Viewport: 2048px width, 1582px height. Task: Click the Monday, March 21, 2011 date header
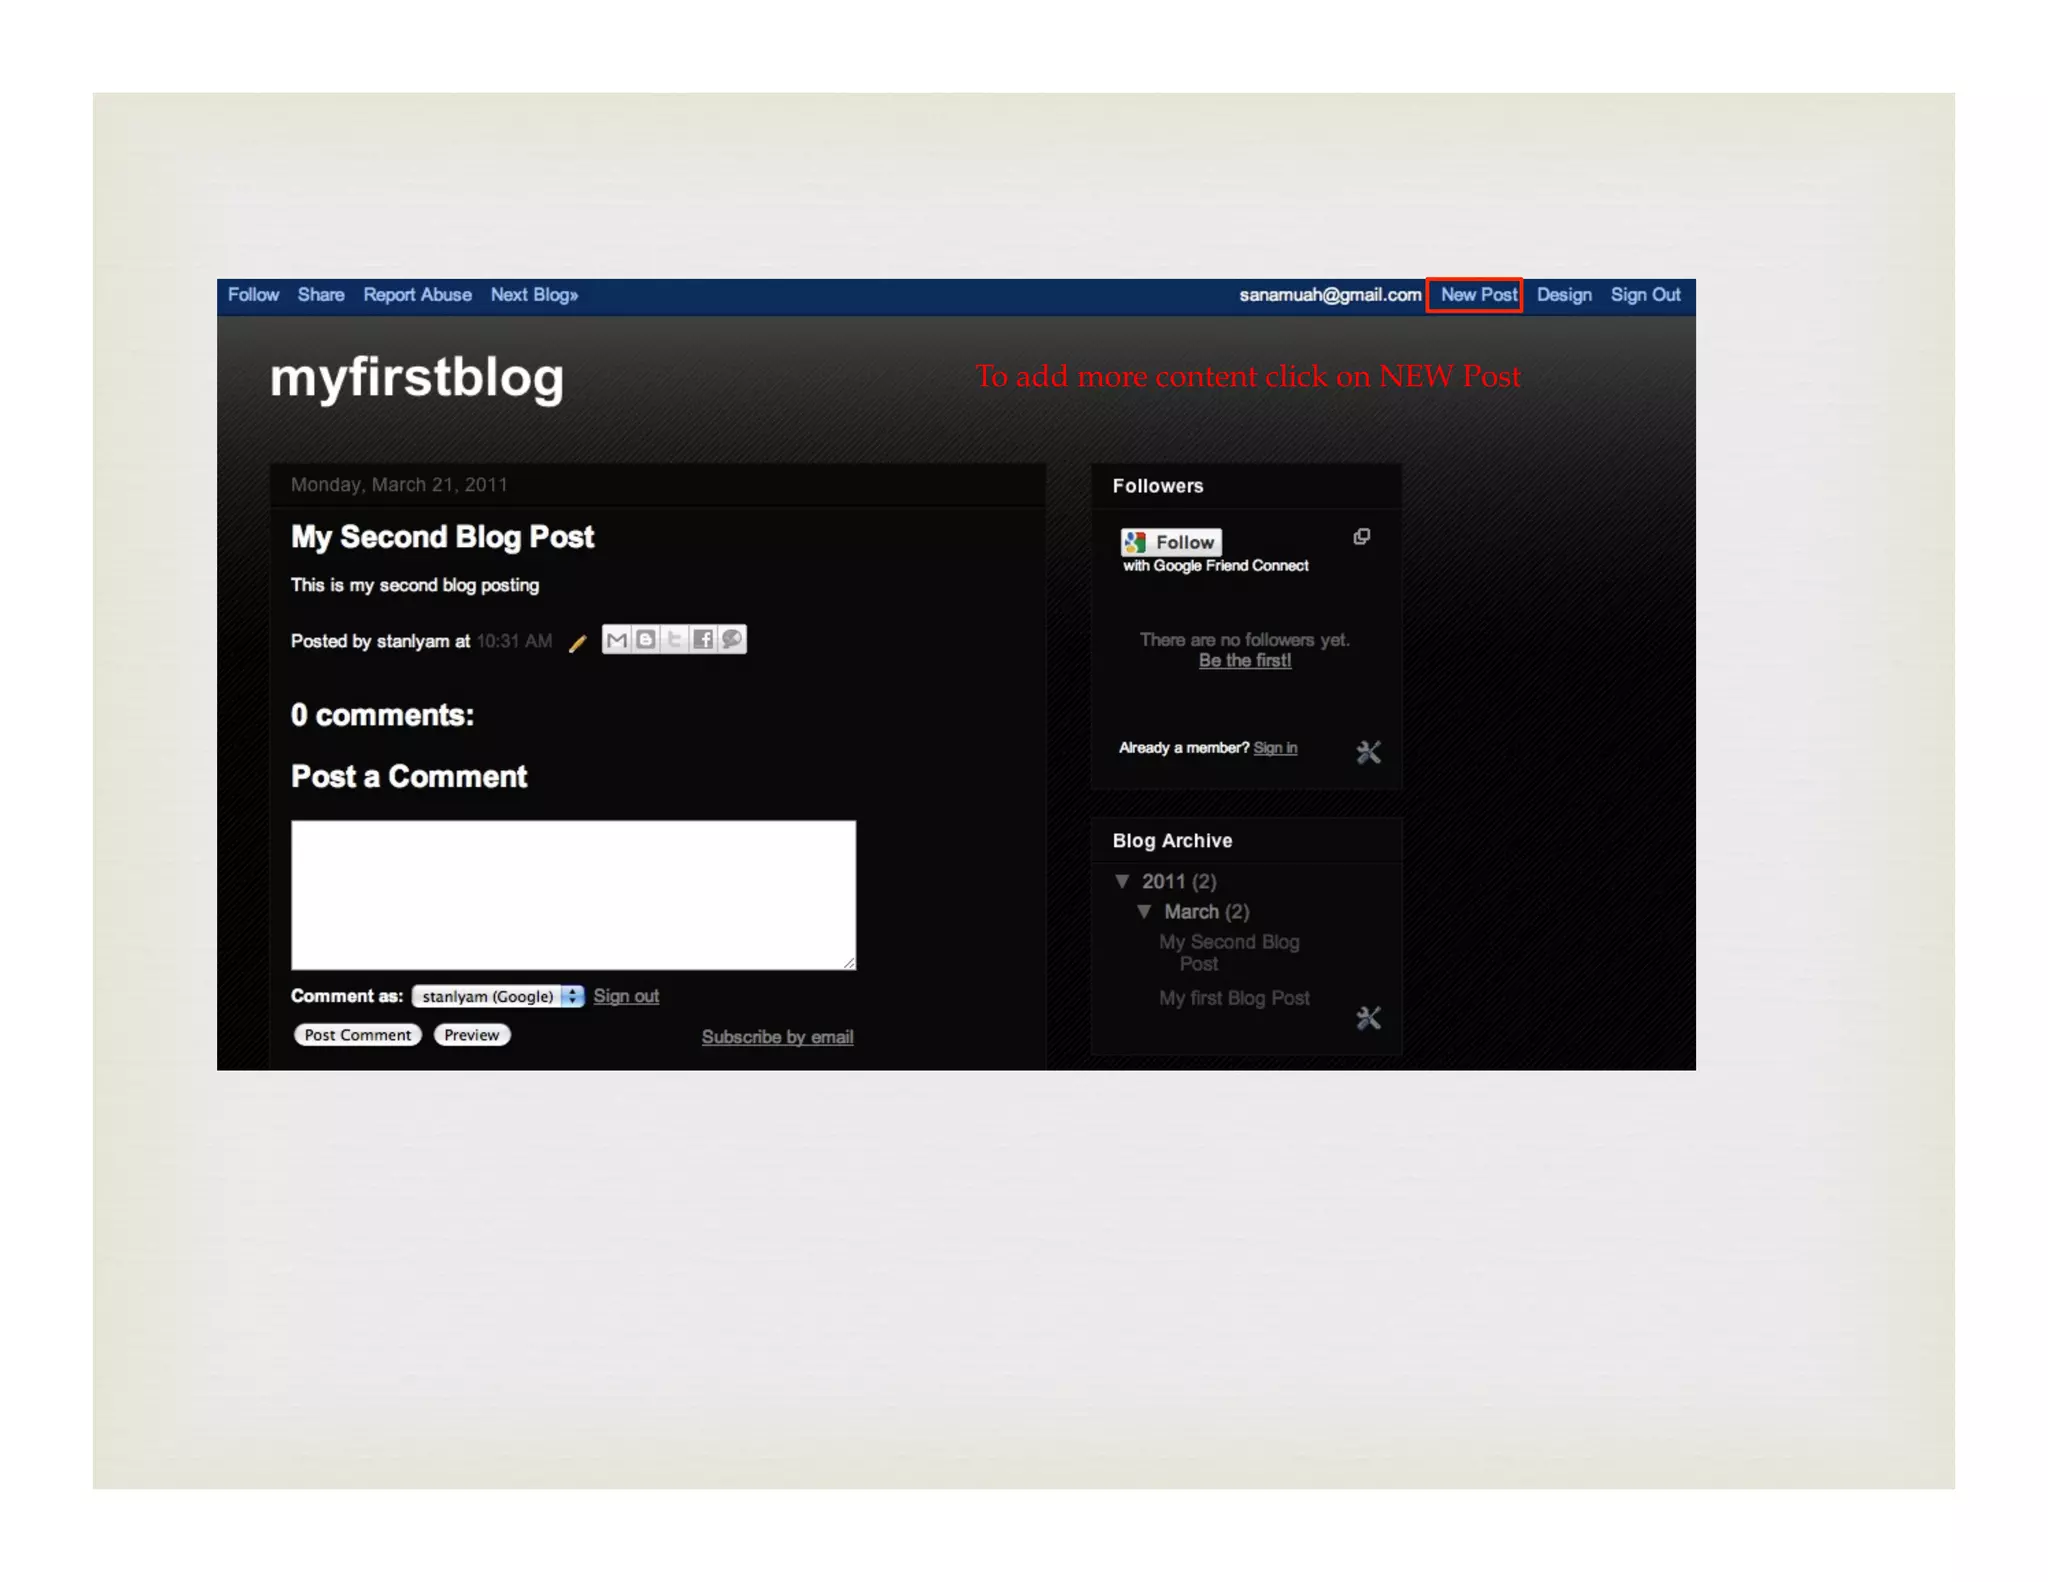tap(399, 485)
